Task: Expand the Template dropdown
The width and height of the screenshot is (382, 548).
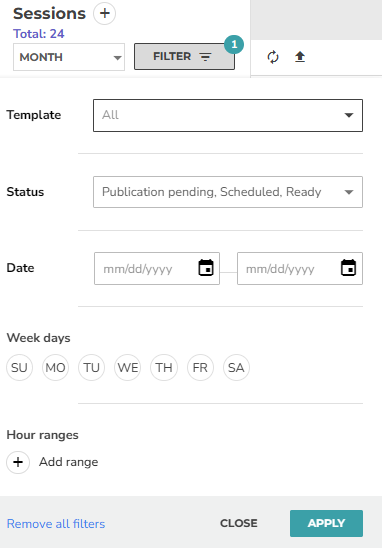Action: coord(228,115)
